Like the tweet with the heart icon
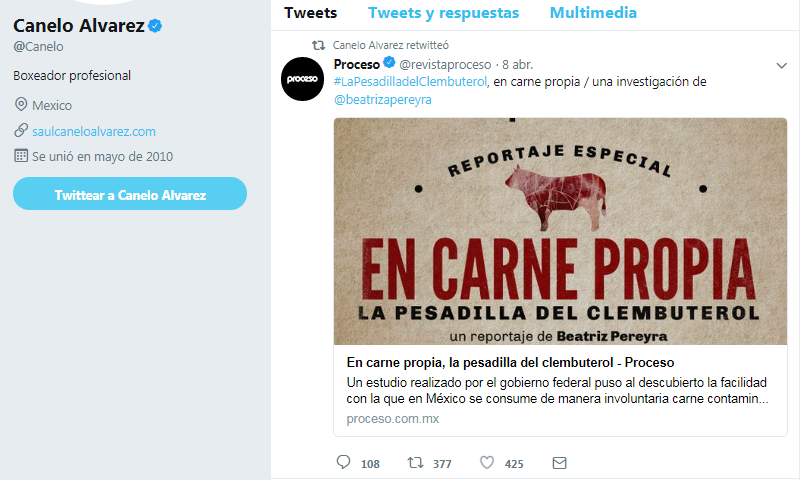 pos(487,463)
